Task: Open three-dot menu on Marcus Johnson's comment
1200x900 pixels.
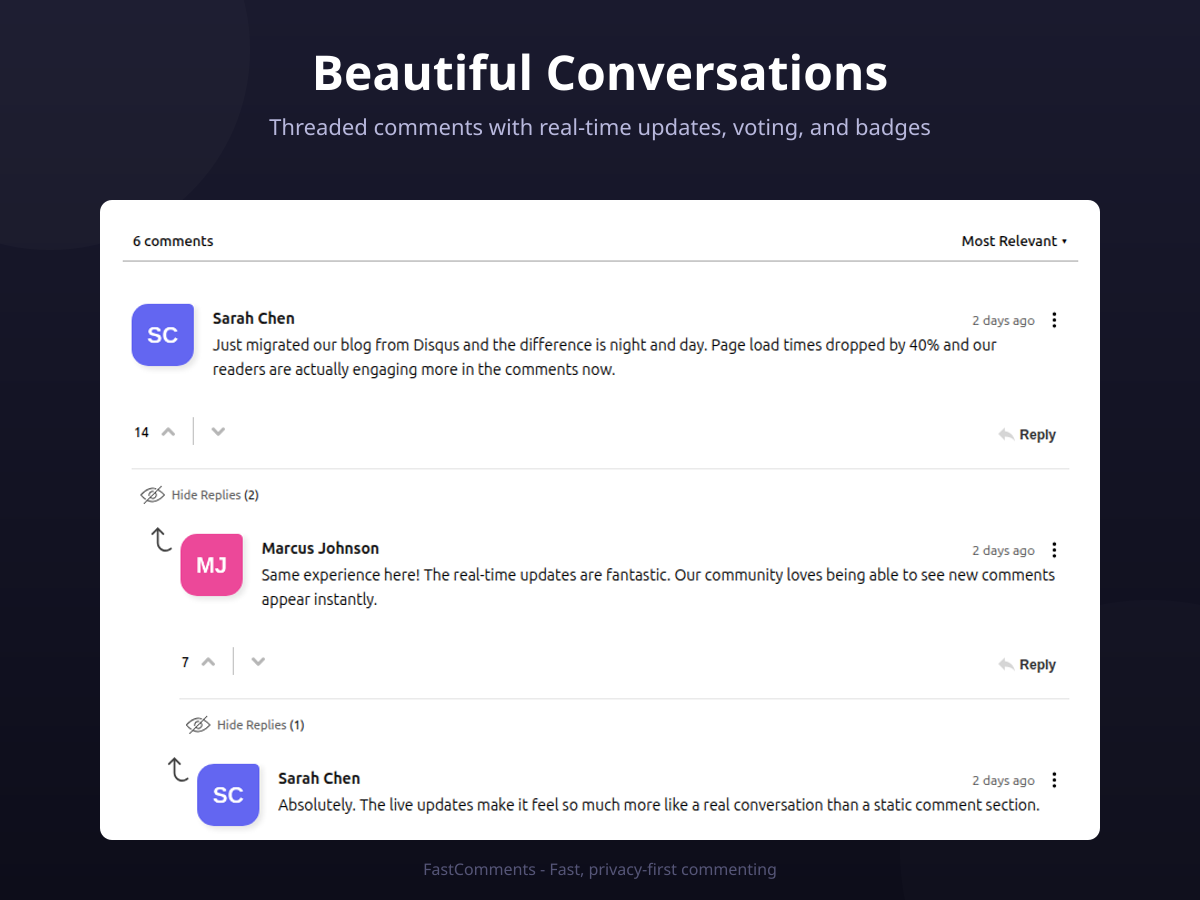Action: coord(1054,550)
